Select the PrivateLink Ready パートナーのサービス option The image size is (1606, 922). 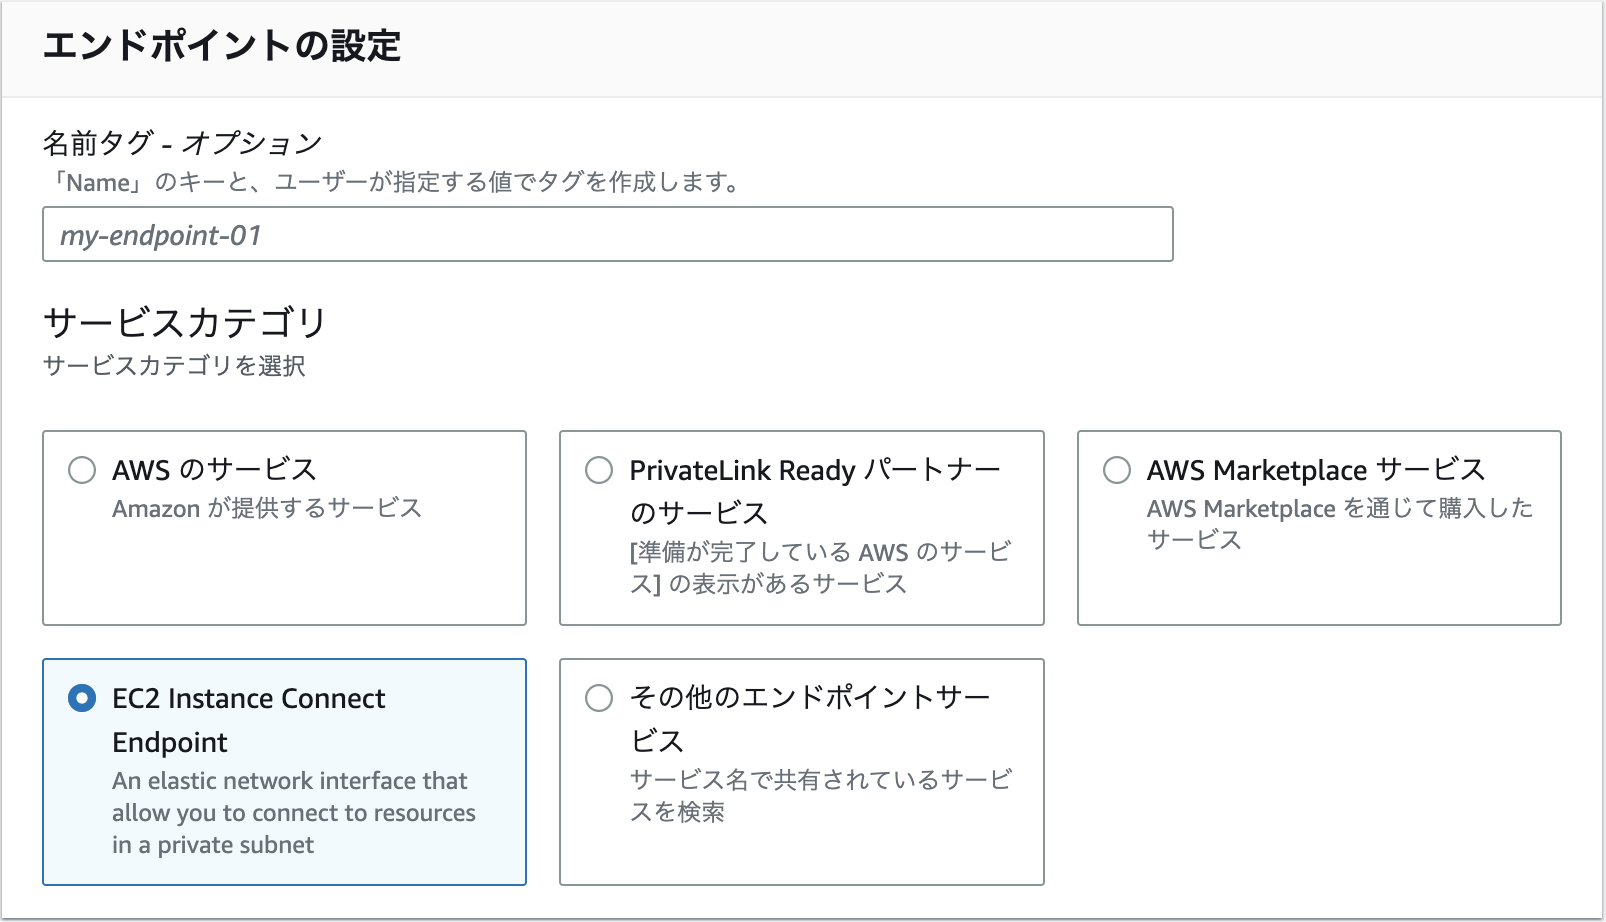point(599,470)
